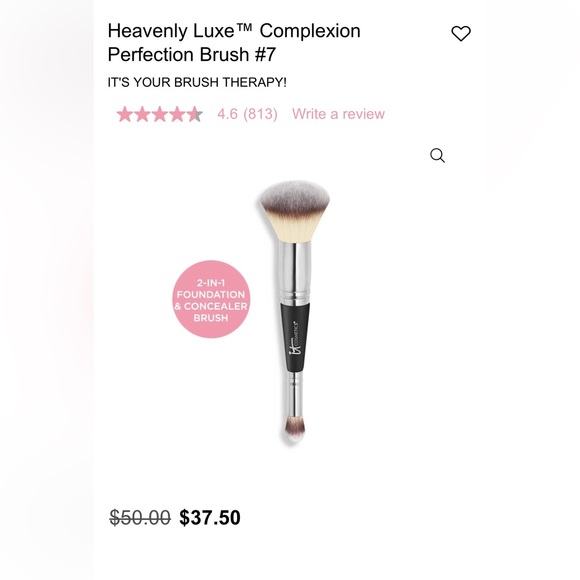Click the IT'S YOUR BRUSH THERAPY tagline
The width and height of the screenshot is (580, 580).
click(x=197, y=82)
